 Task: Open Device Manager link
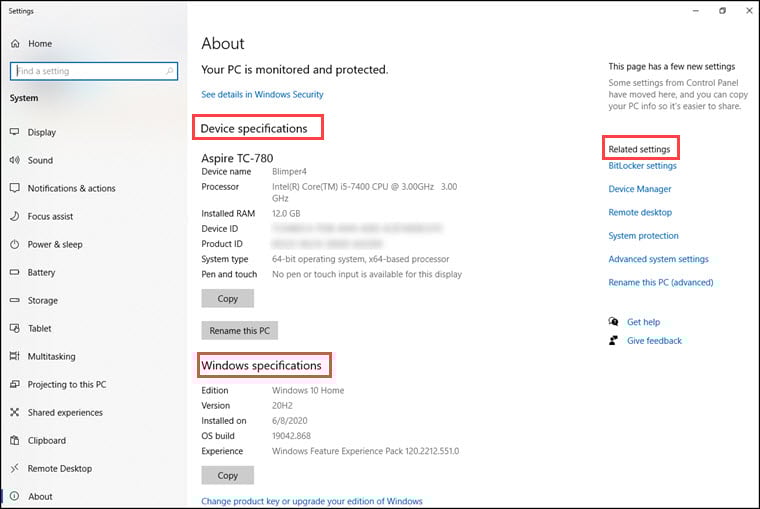point(640,189)
